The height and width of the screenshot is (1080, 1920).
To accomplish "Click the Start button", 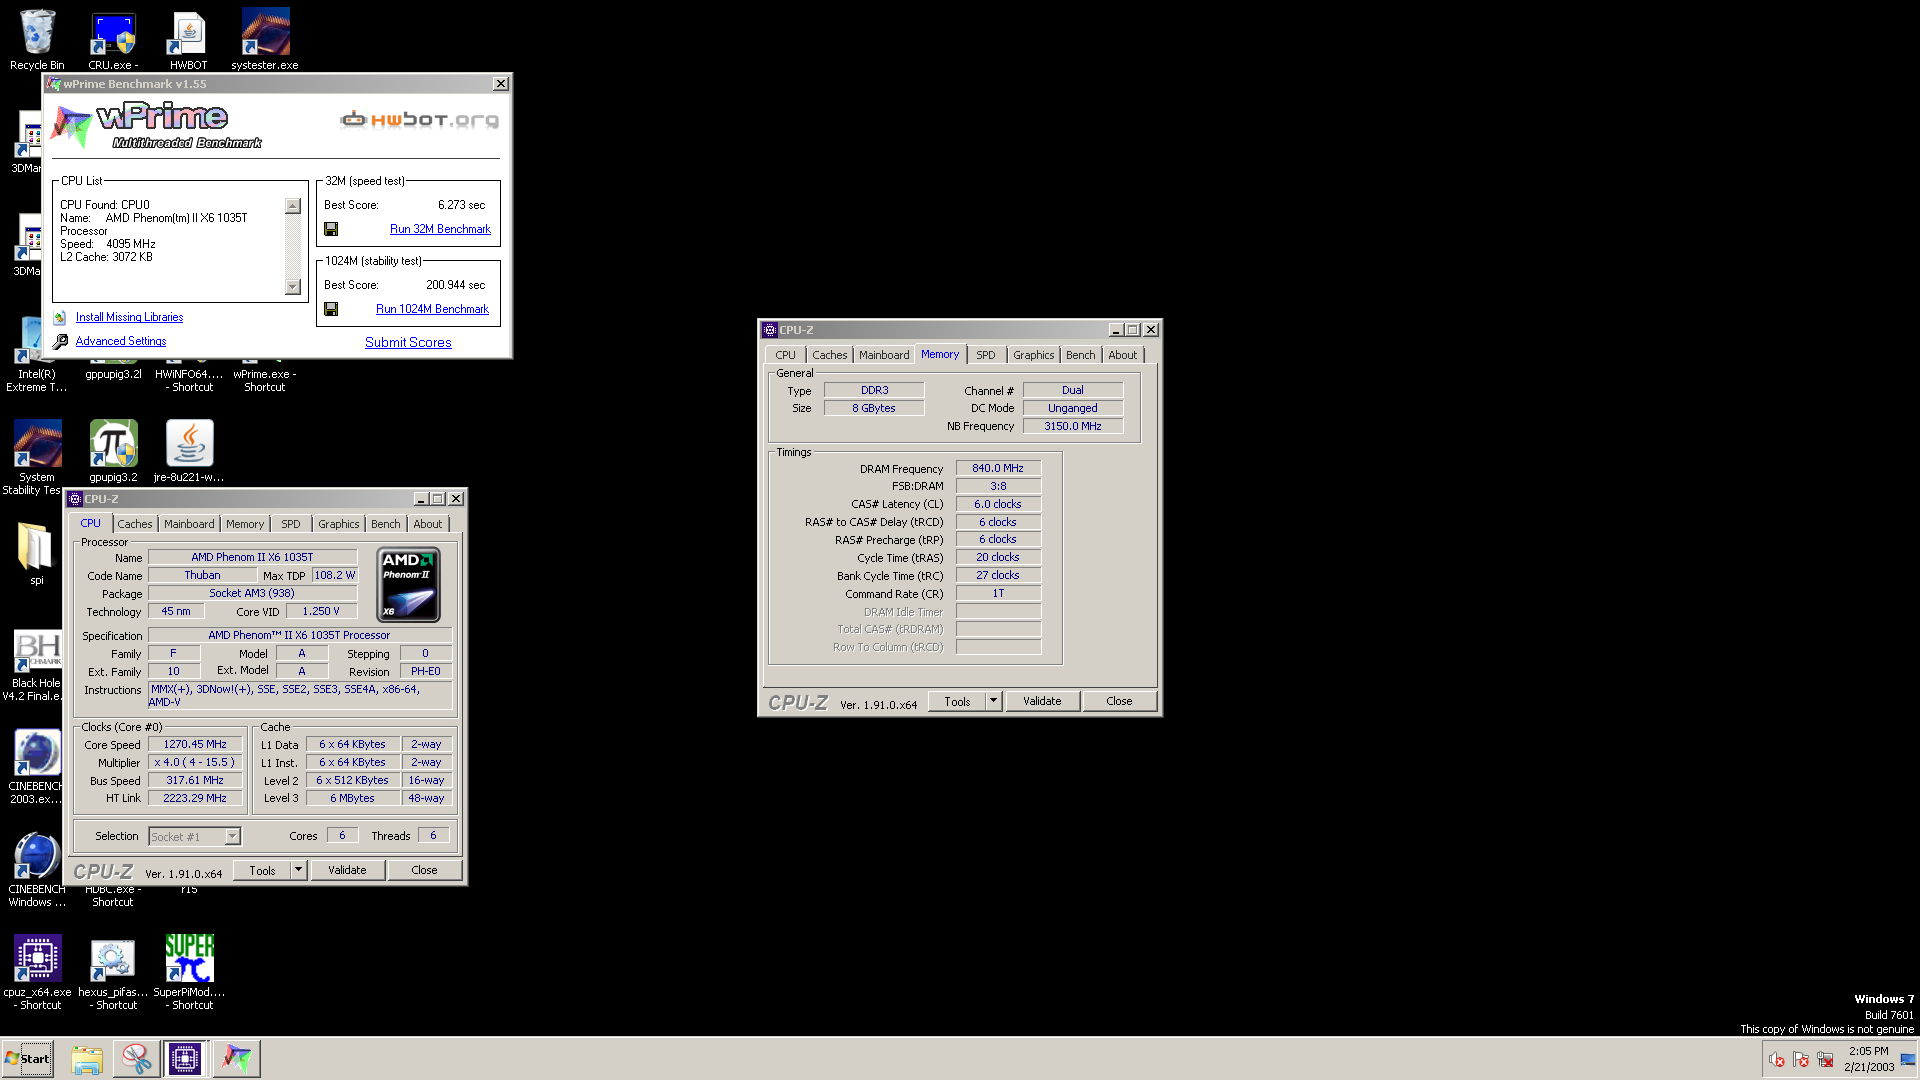I will click(28, 1059).
